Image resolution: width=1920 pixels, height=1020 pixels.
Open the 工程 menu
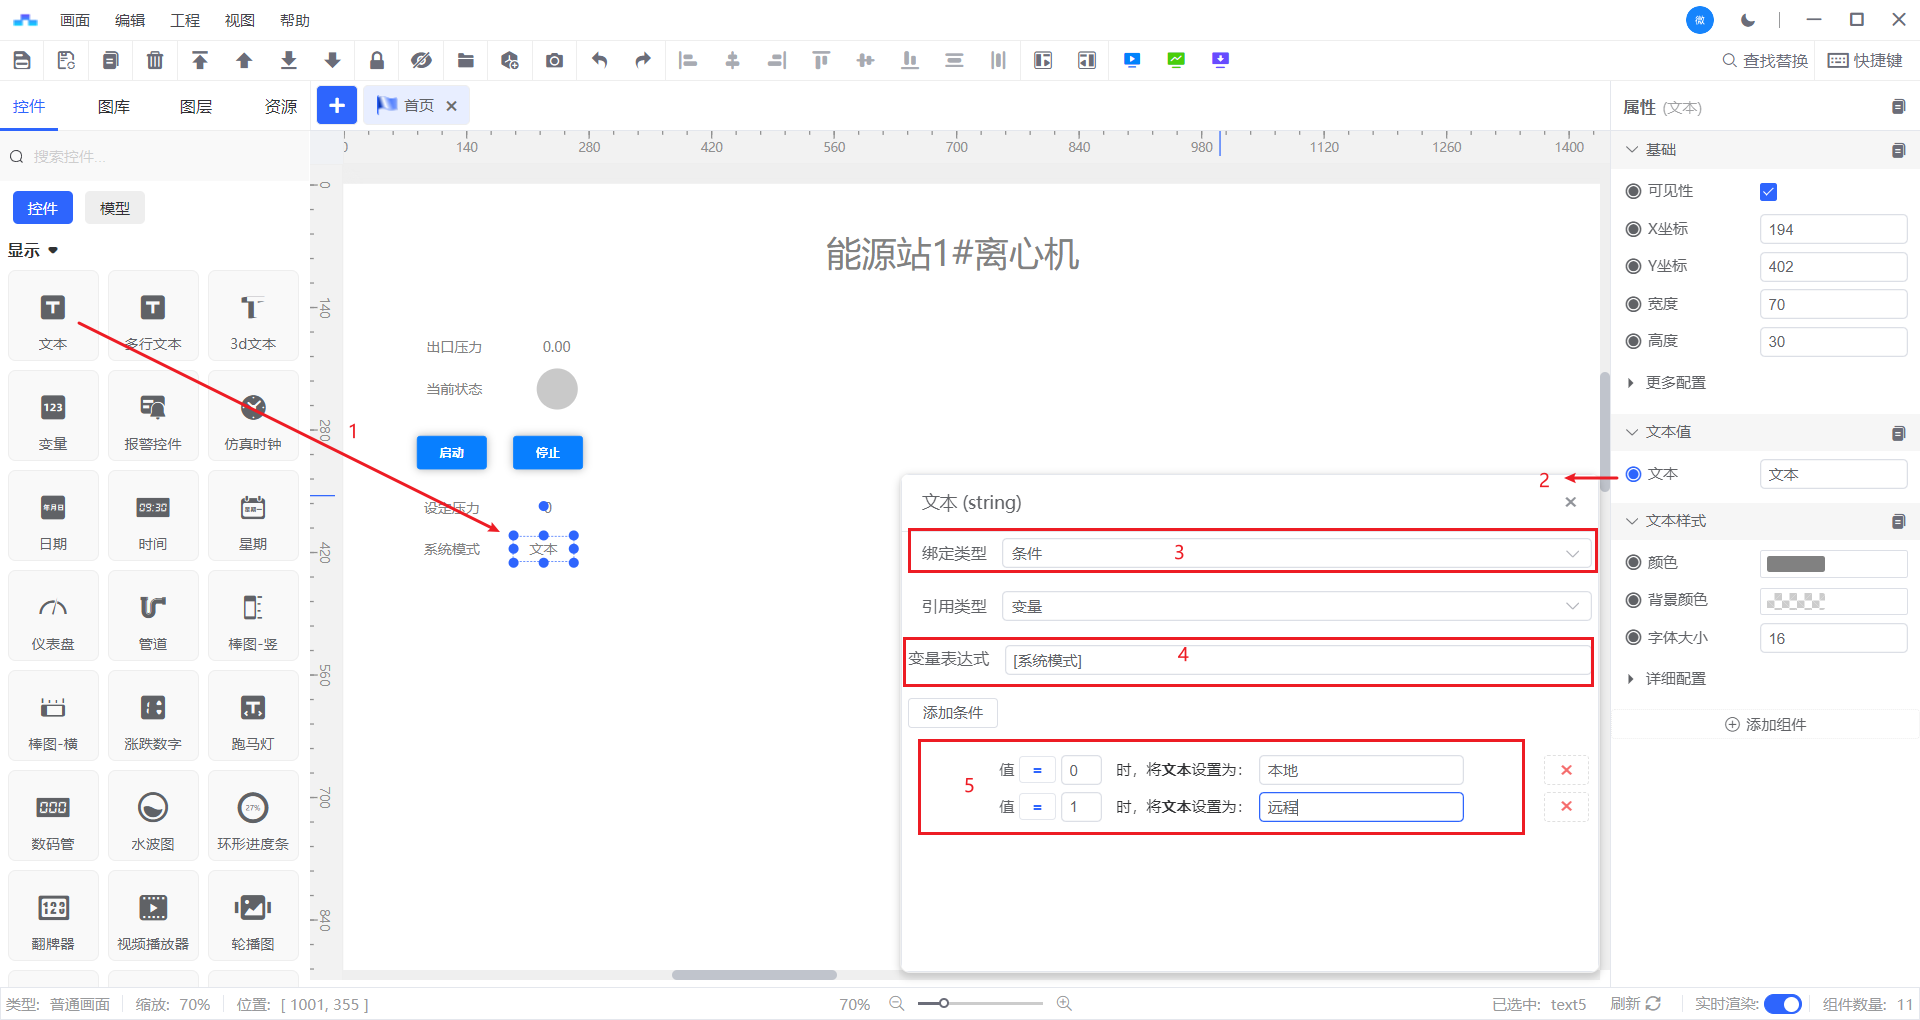tap(185, 20)
